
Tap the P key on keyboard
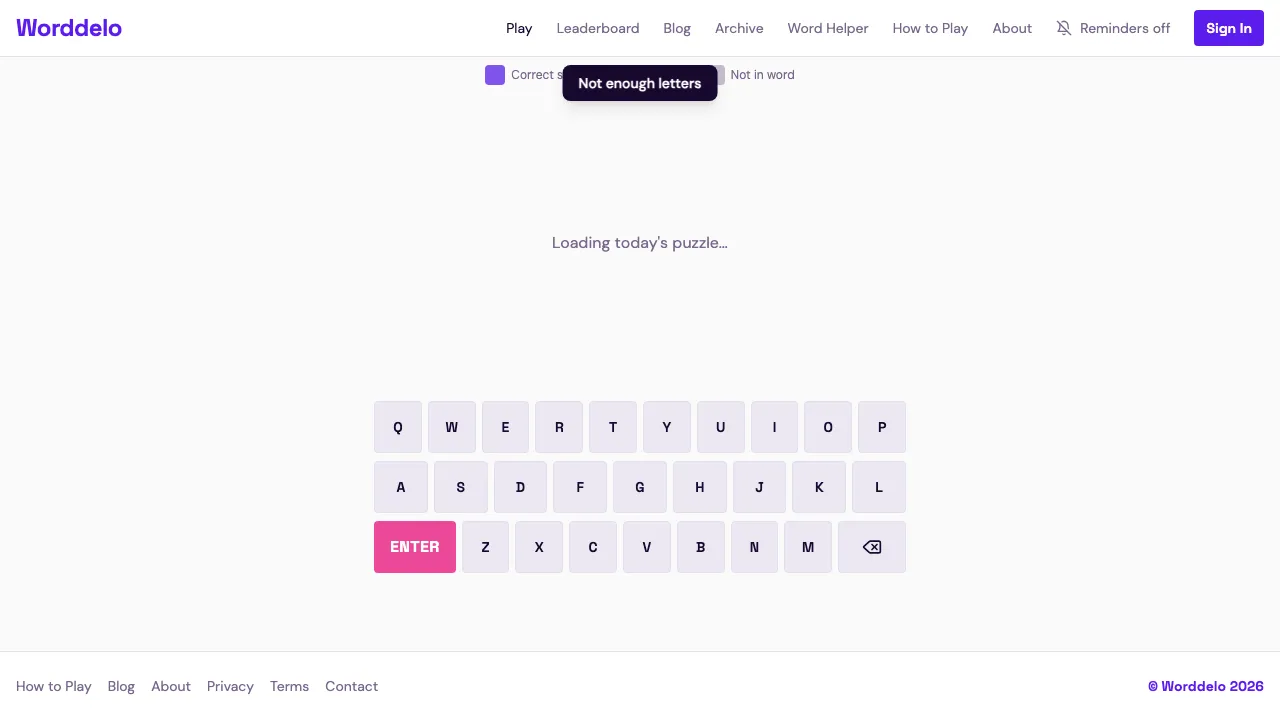click(882, 427)
